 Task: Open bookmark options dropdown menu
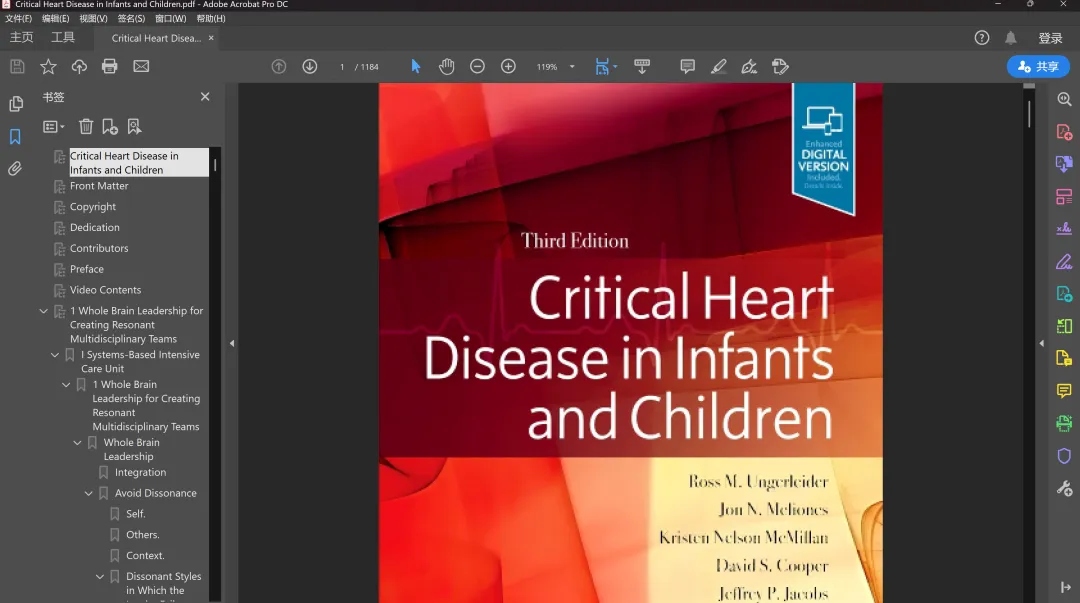(53, 126)
